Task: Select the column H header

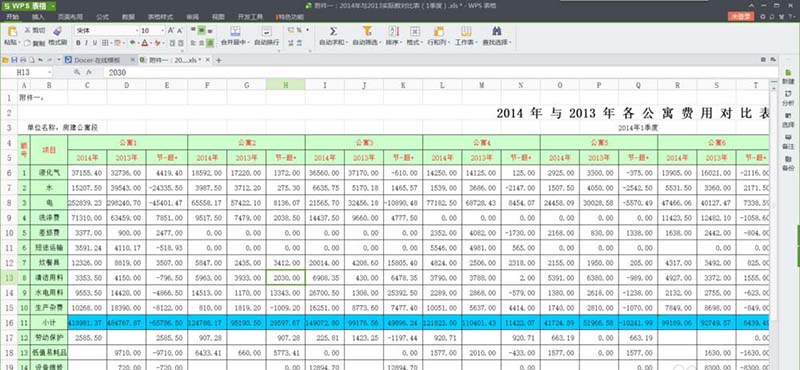Action: click(x=285, y=85)
